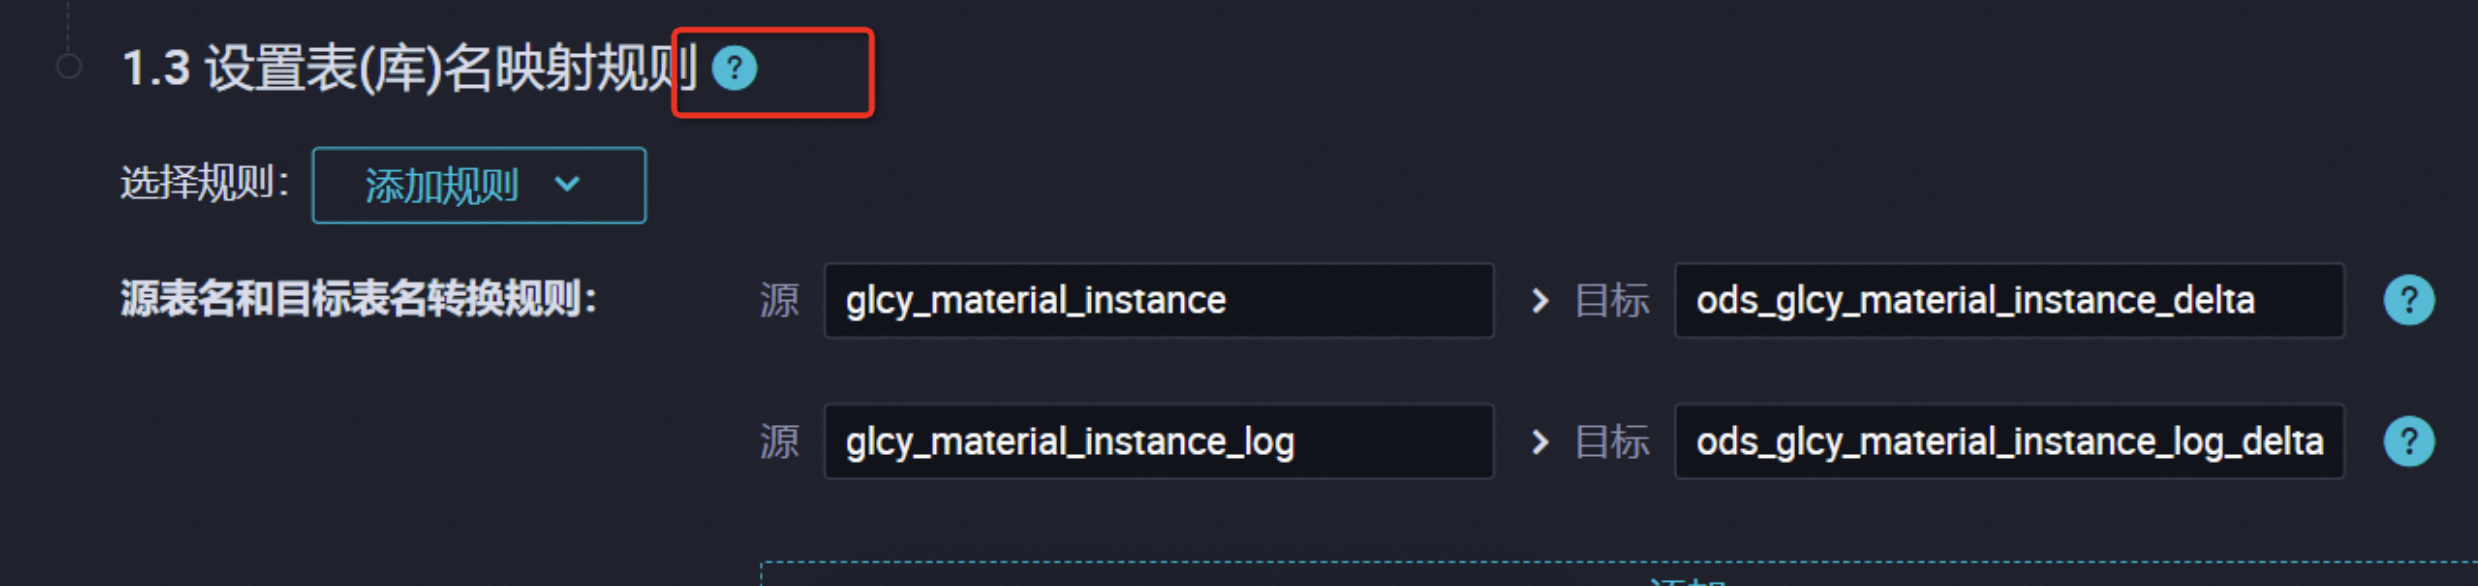The image size is (2478, 586).
Task: Select the step circle marker beside section 1.3
Action: tap(69, 67)
